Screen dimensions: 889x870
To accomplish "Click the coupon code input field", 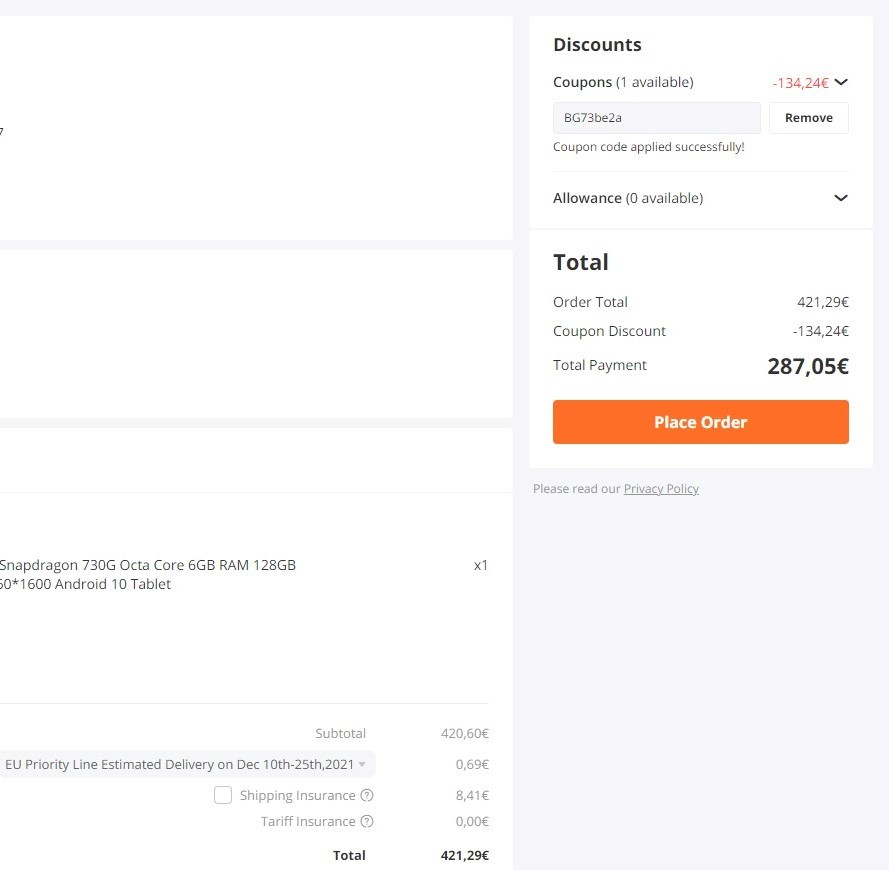I will tap(657, 118).
